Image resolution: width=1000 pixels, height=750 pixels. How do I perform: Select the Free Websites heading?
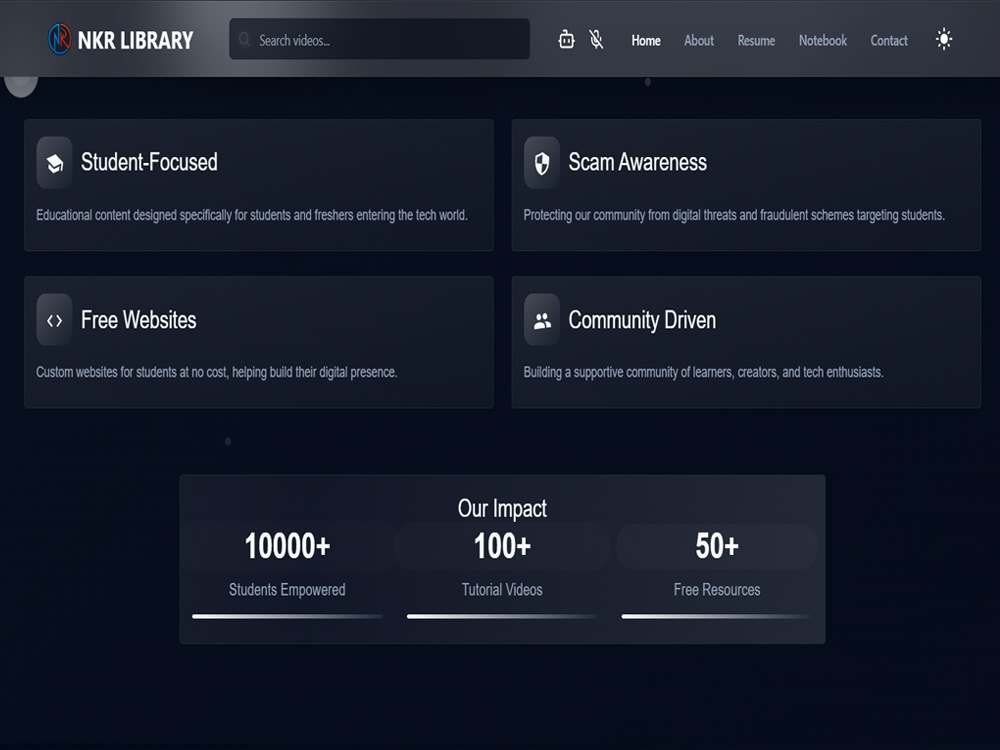coord(138,320)
